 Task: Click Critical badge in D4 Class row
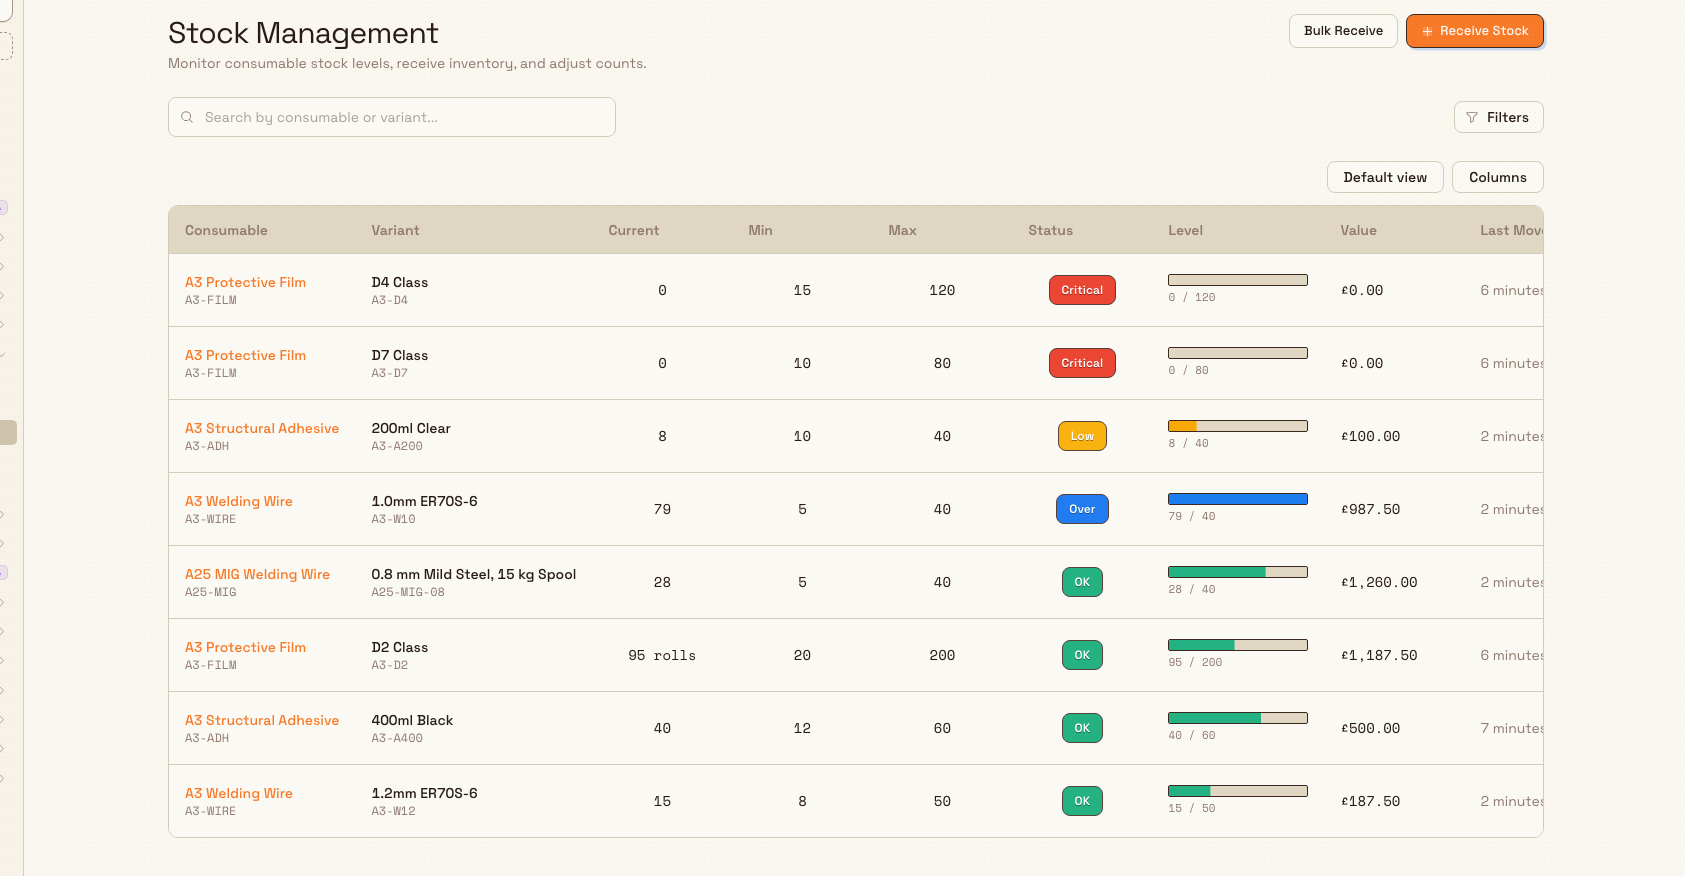click(1082, 290)
